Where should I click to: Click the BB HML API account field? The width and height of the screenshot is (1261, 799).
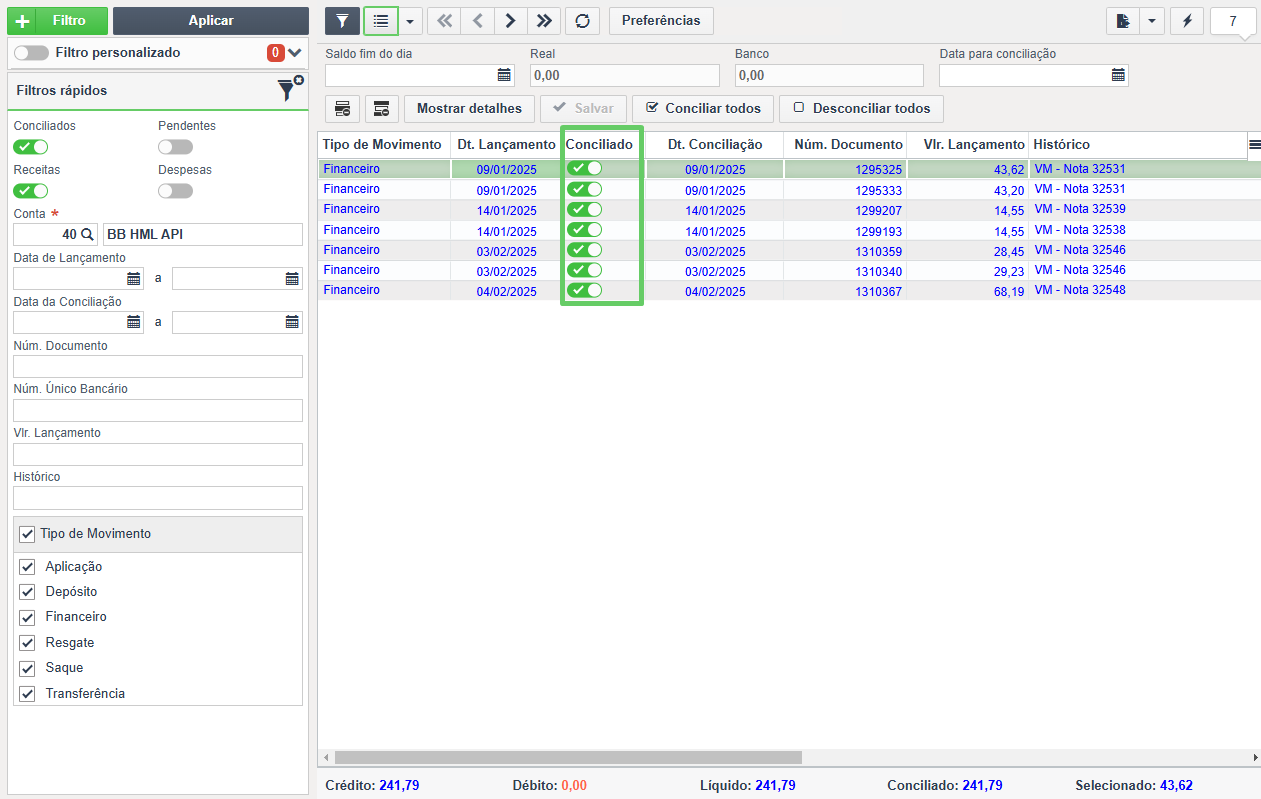coord(203,235)
